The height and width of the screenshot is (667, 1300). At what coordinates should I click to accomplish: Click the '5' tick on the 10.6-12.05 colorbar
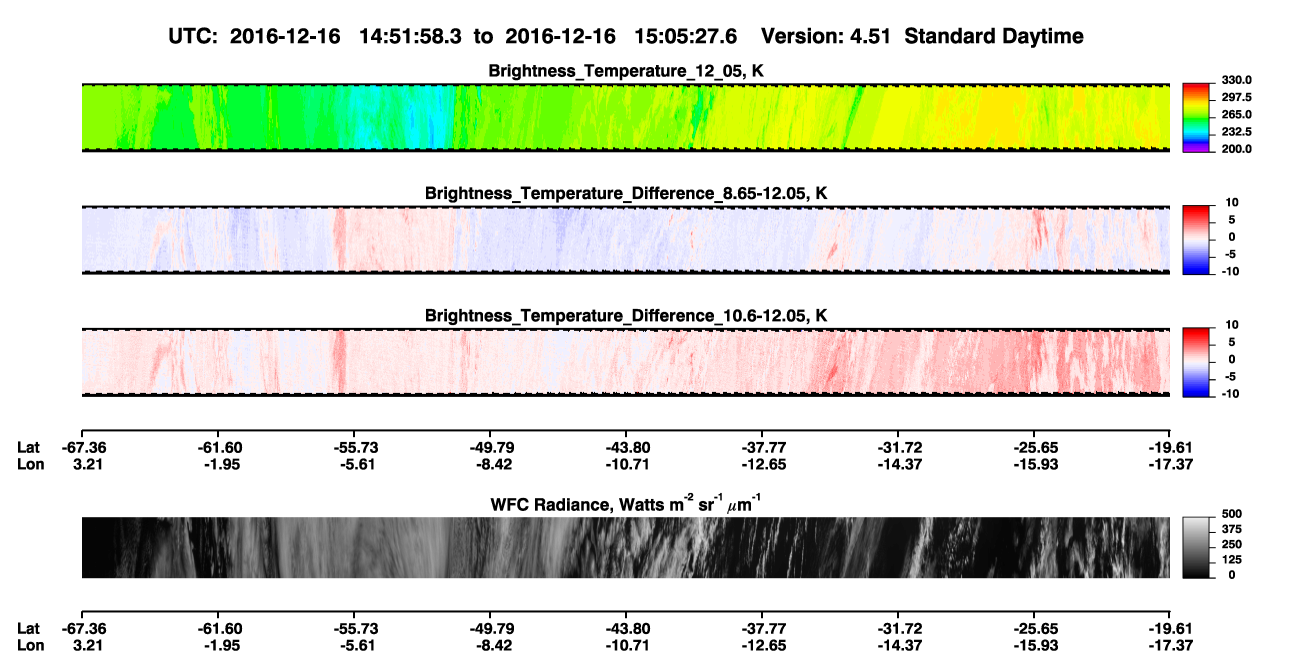click(1232, 342)
